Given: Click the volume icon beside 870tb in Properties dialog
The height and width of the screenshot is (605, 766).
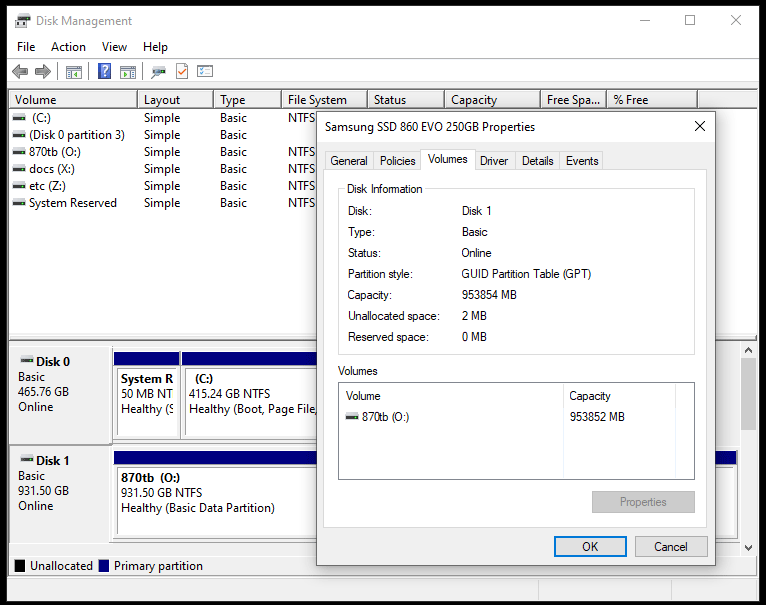Looking at the screenshot, I should coord(352,417).
